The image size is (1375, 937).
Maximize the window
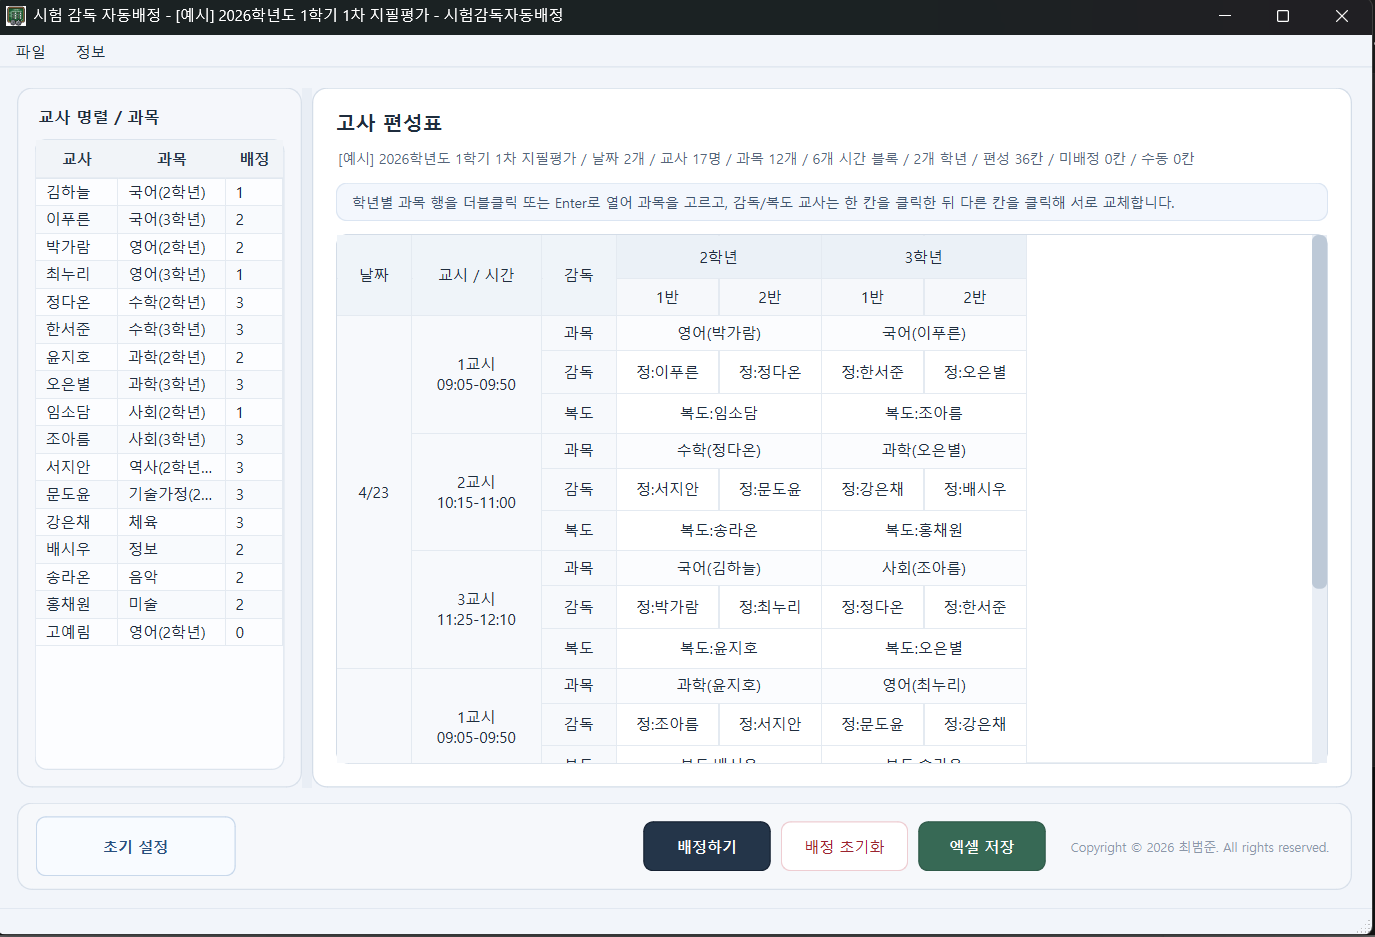point(1283,16)
